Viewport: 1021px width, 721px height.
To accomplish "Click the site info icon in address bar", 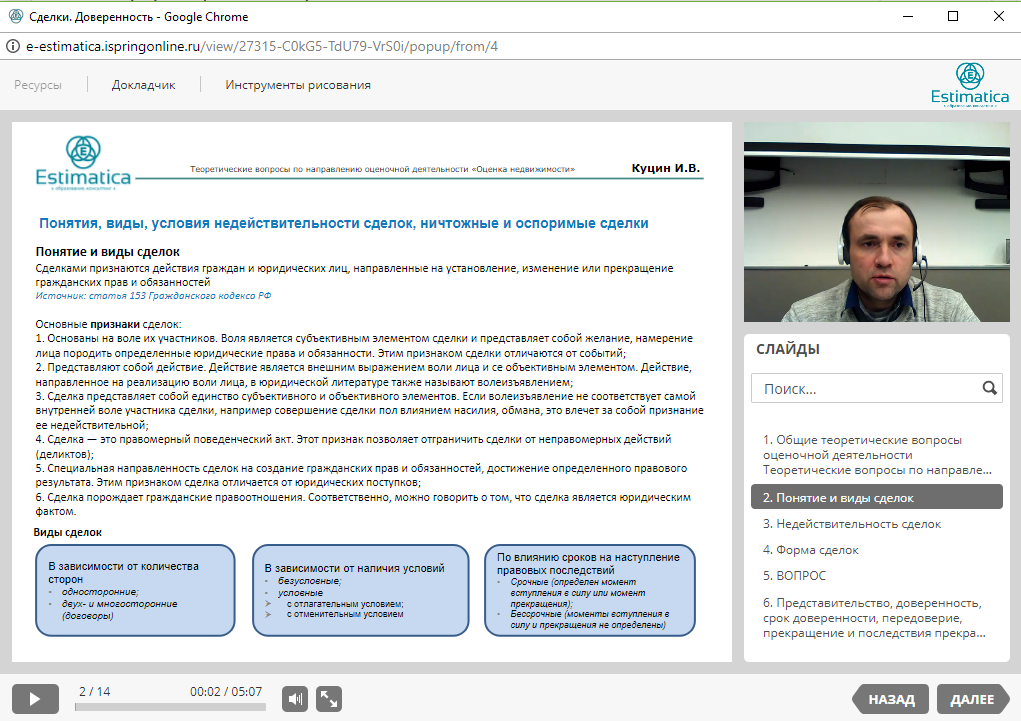I will tap(12, 46).
